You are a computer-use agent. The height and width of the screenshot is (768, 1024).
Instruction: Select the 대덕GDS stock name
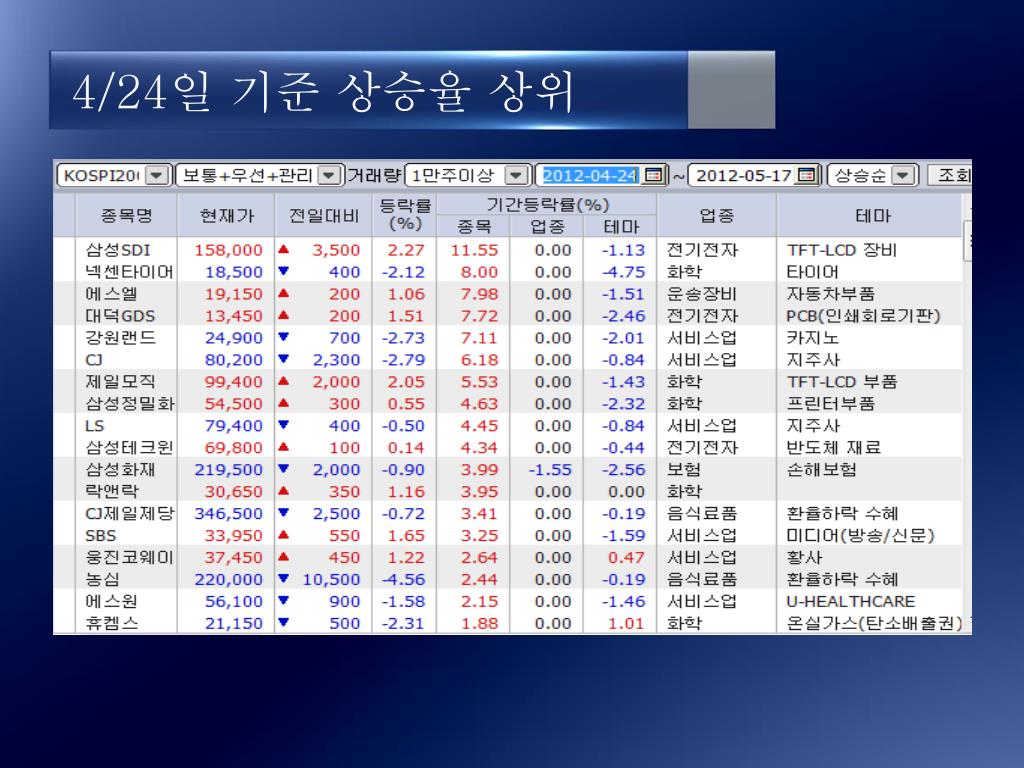[x=120, y=316]
